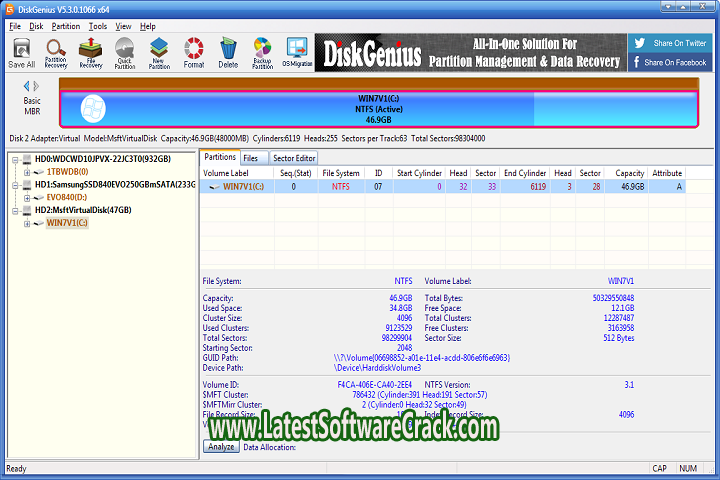The image size is (720, 480).
Task: Click the Format toolbar icon
Action: click(194, 53)
